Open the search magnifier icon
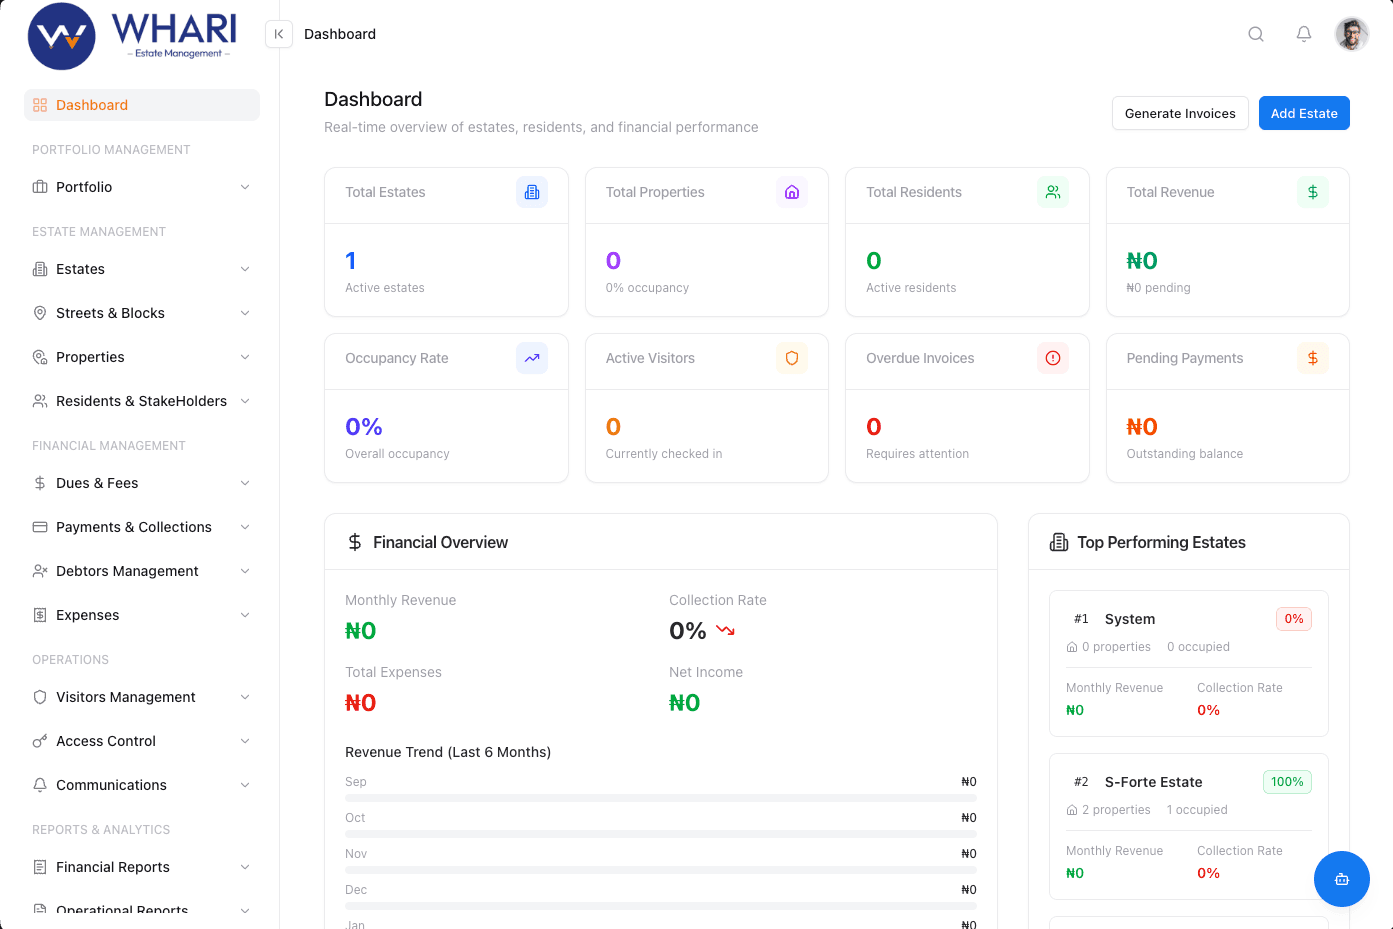 click(x=1255, y=33)
